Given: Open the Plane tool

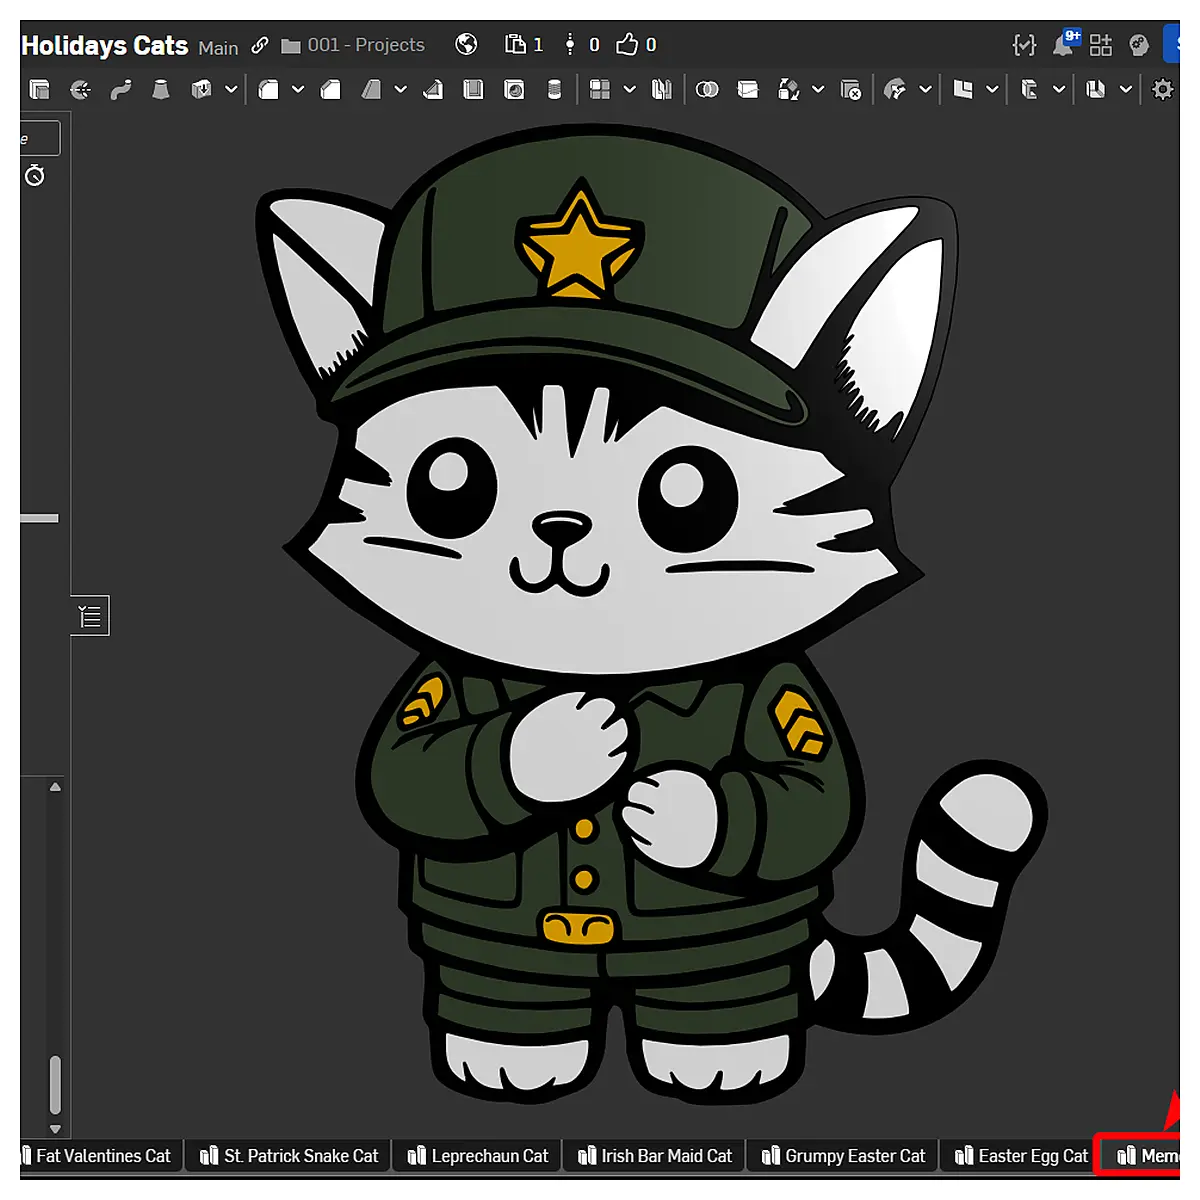Looking at the screenshot, I should click(963, 90).
